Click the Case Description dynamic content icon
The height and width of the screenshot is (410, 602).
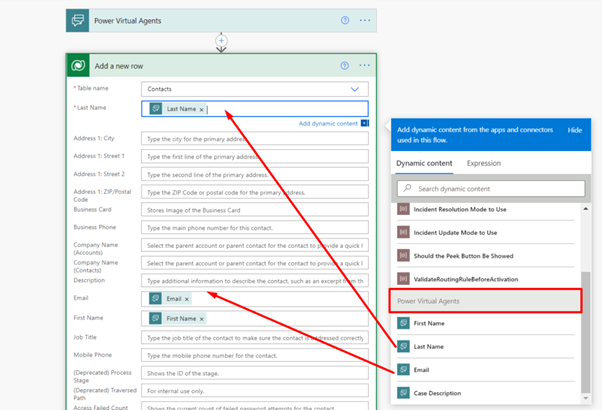click(x=403, y=393)
